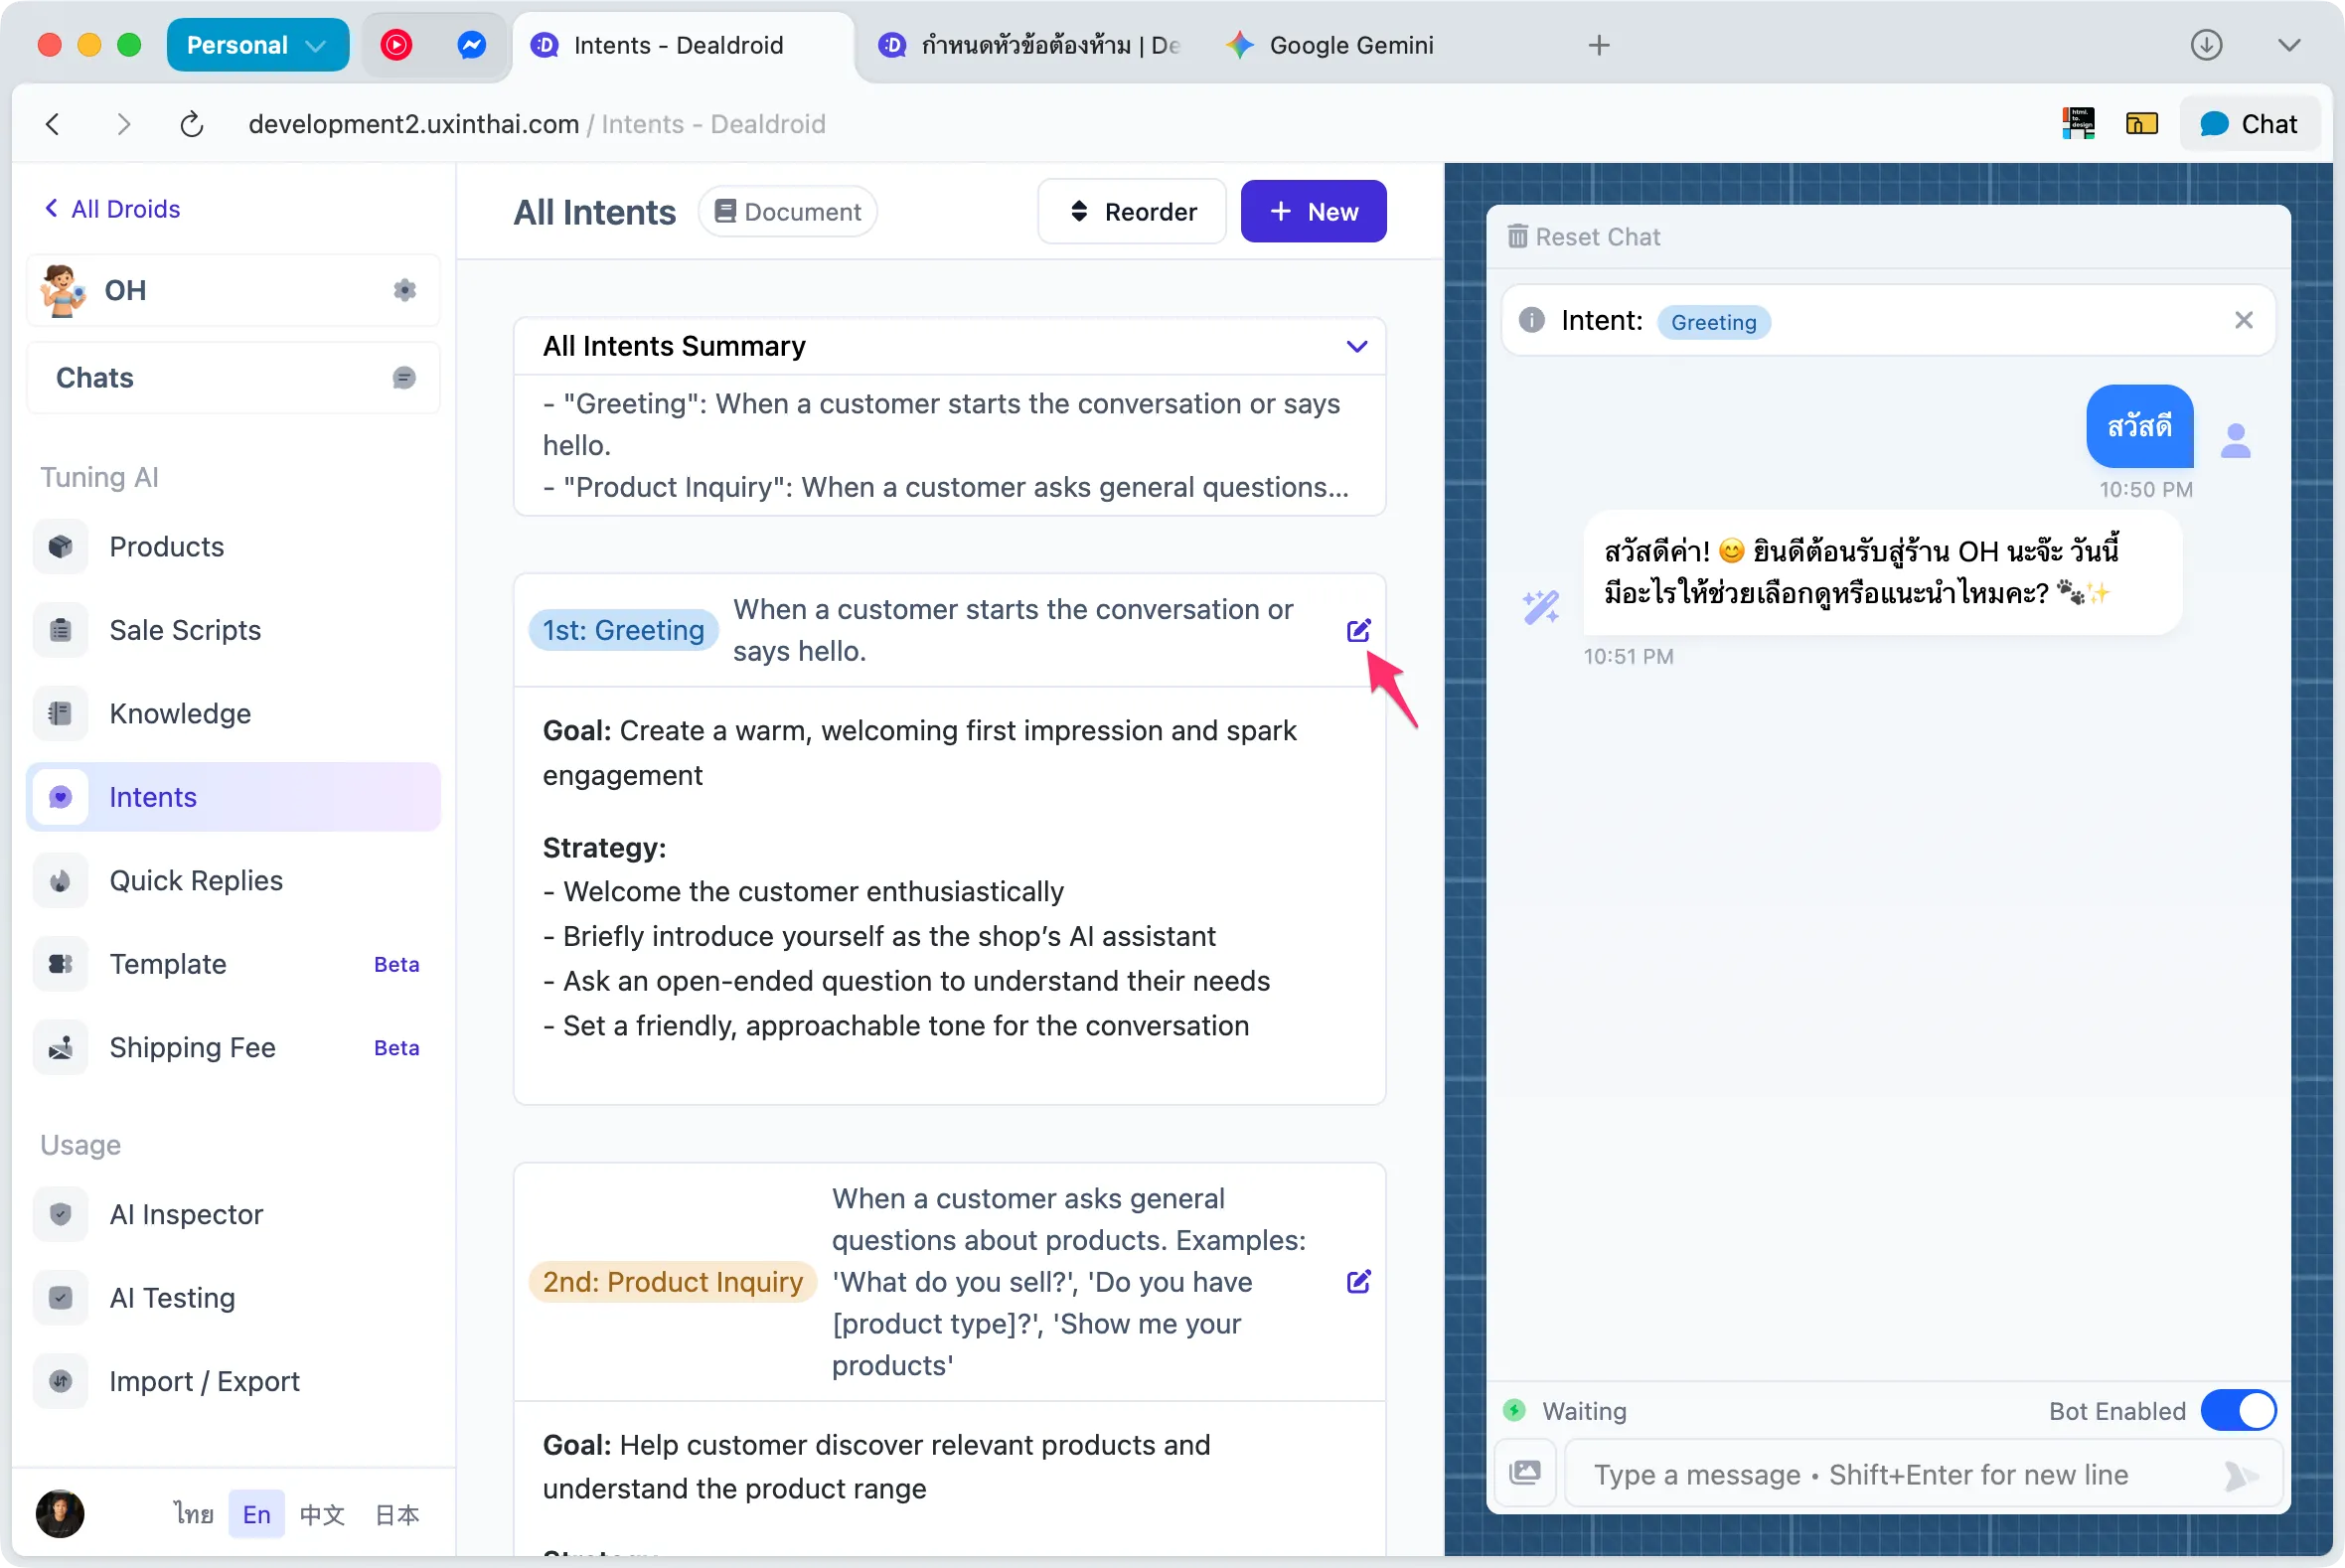Screen dimensions: 2345x1568
Task: Open the folder extension in the toolbar
Action: (2141, 122)
